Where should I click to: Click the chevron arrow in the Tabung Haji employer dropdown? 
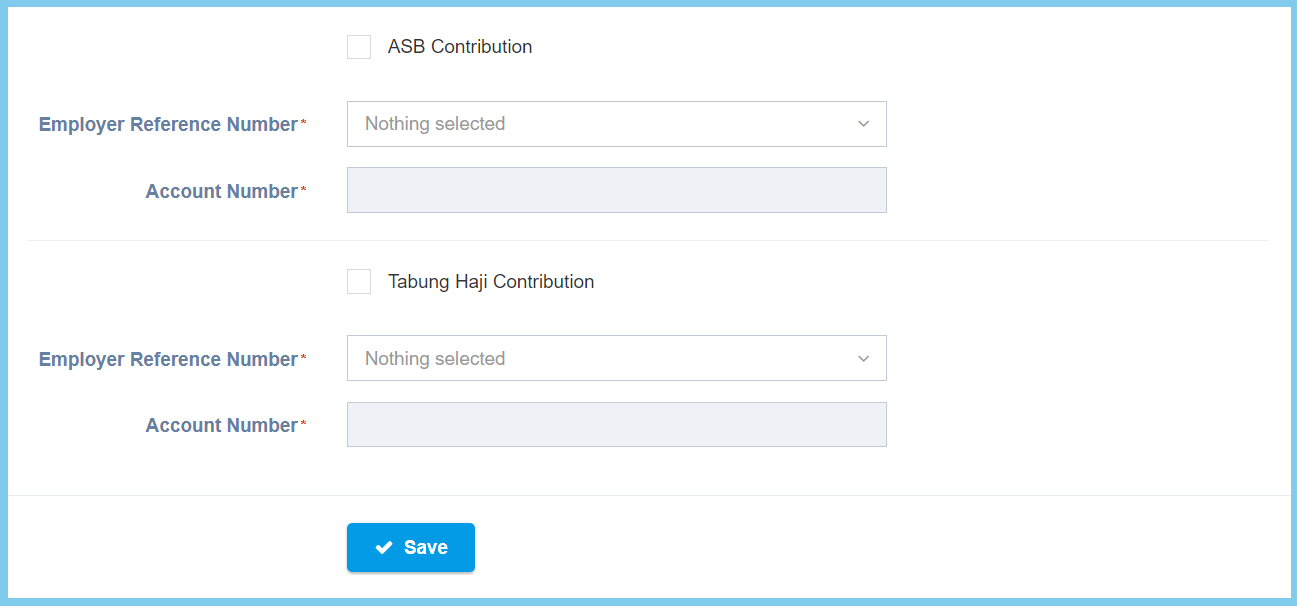(x=864, y=359)
